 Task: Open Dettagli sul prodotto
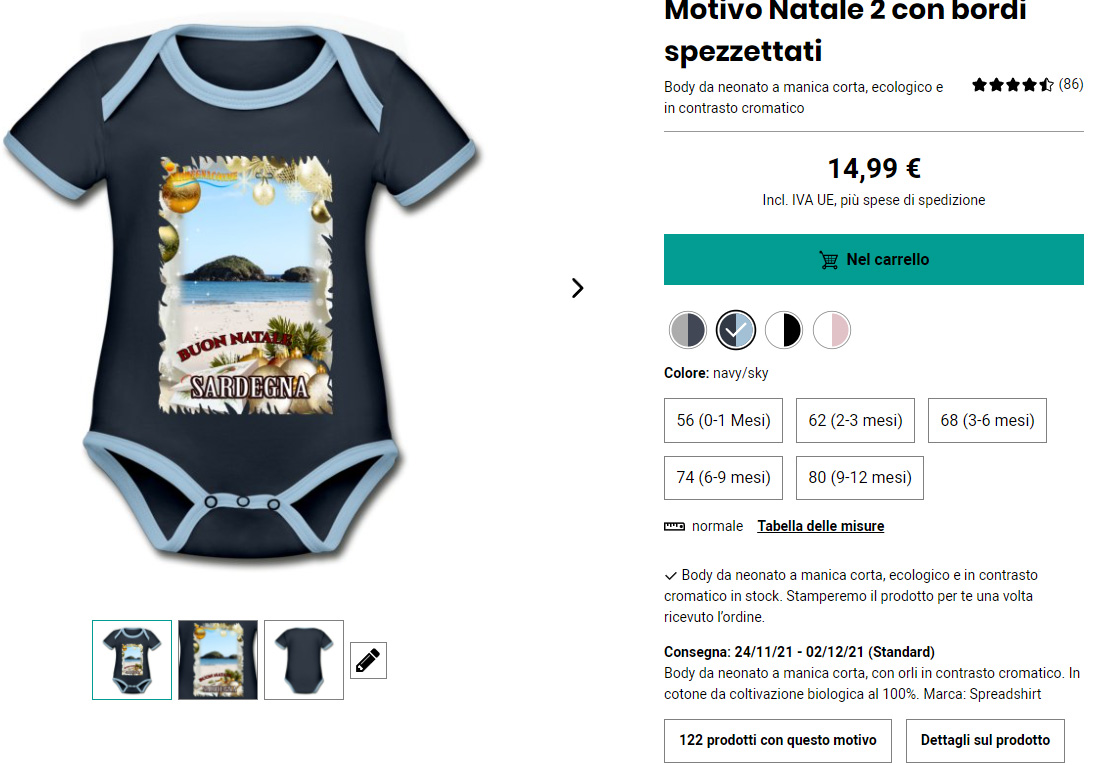point(985,740)
